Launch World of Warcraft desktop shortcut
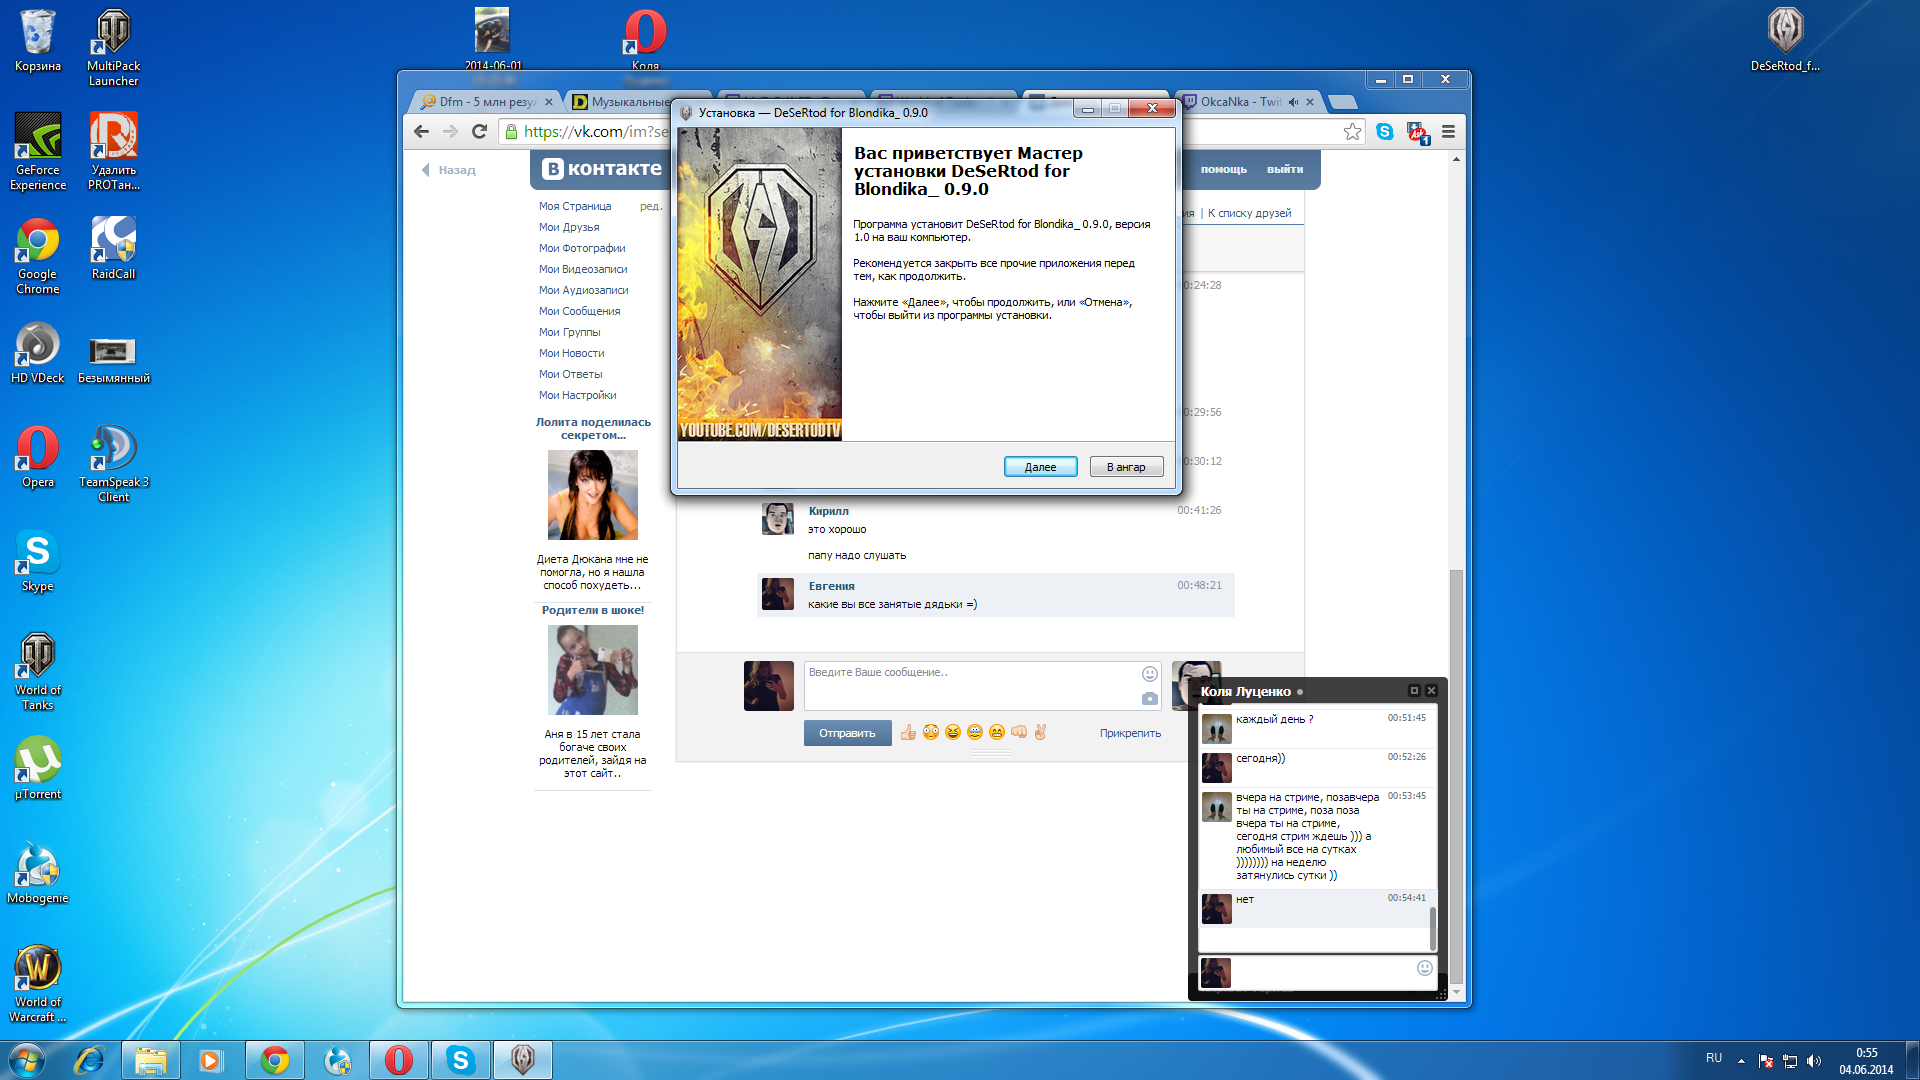1920x1080 pixels. (38, 984)
